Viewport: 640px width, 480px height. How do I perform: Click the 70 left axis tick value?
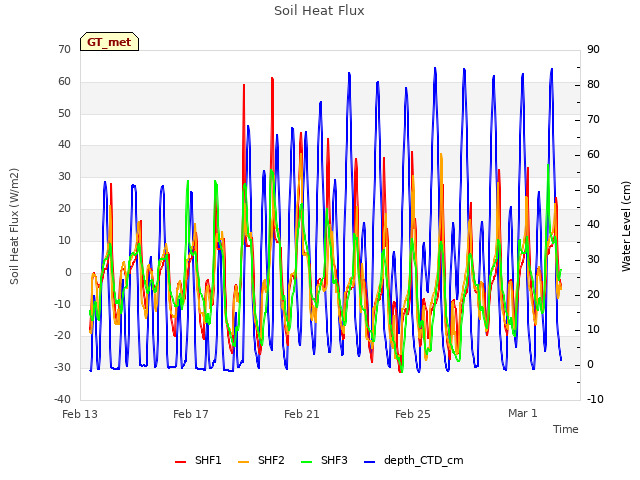64,49
